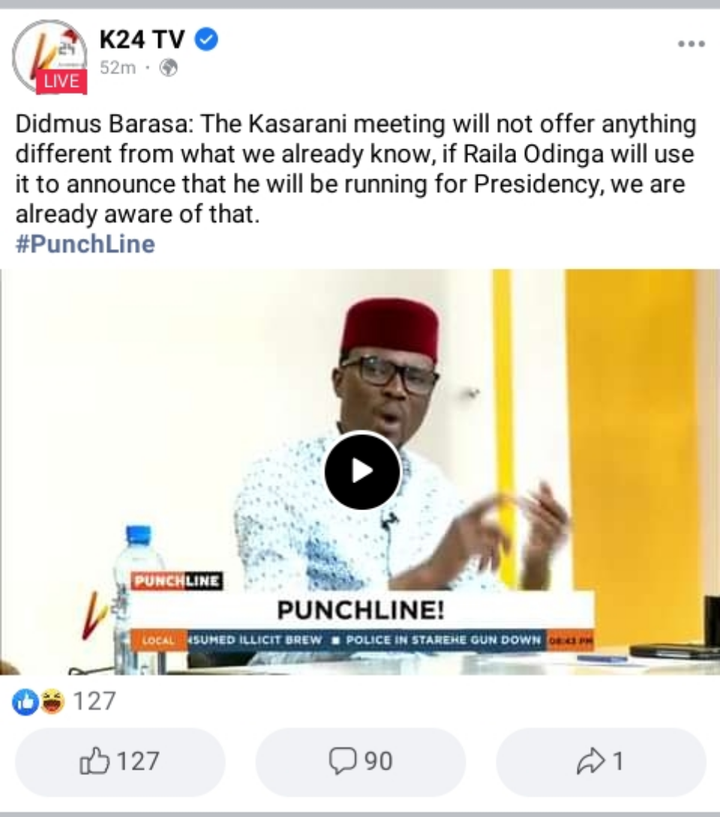Screen dimensions: 720x817
Task: Tap the small Punchline show tag in video
Action: (x=177, y=581)
